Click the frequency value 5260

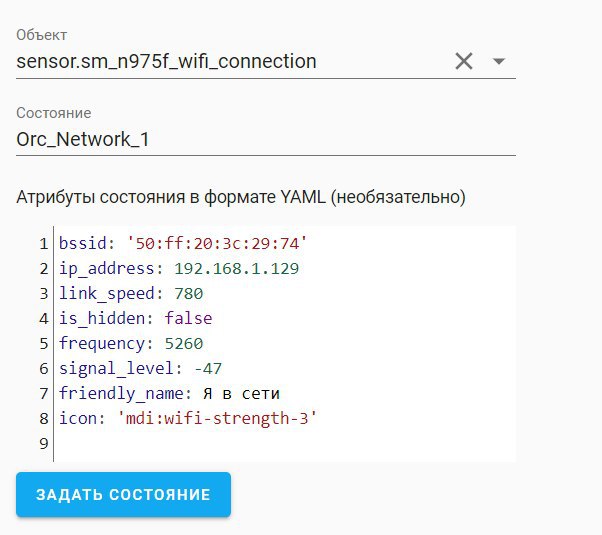184,343
